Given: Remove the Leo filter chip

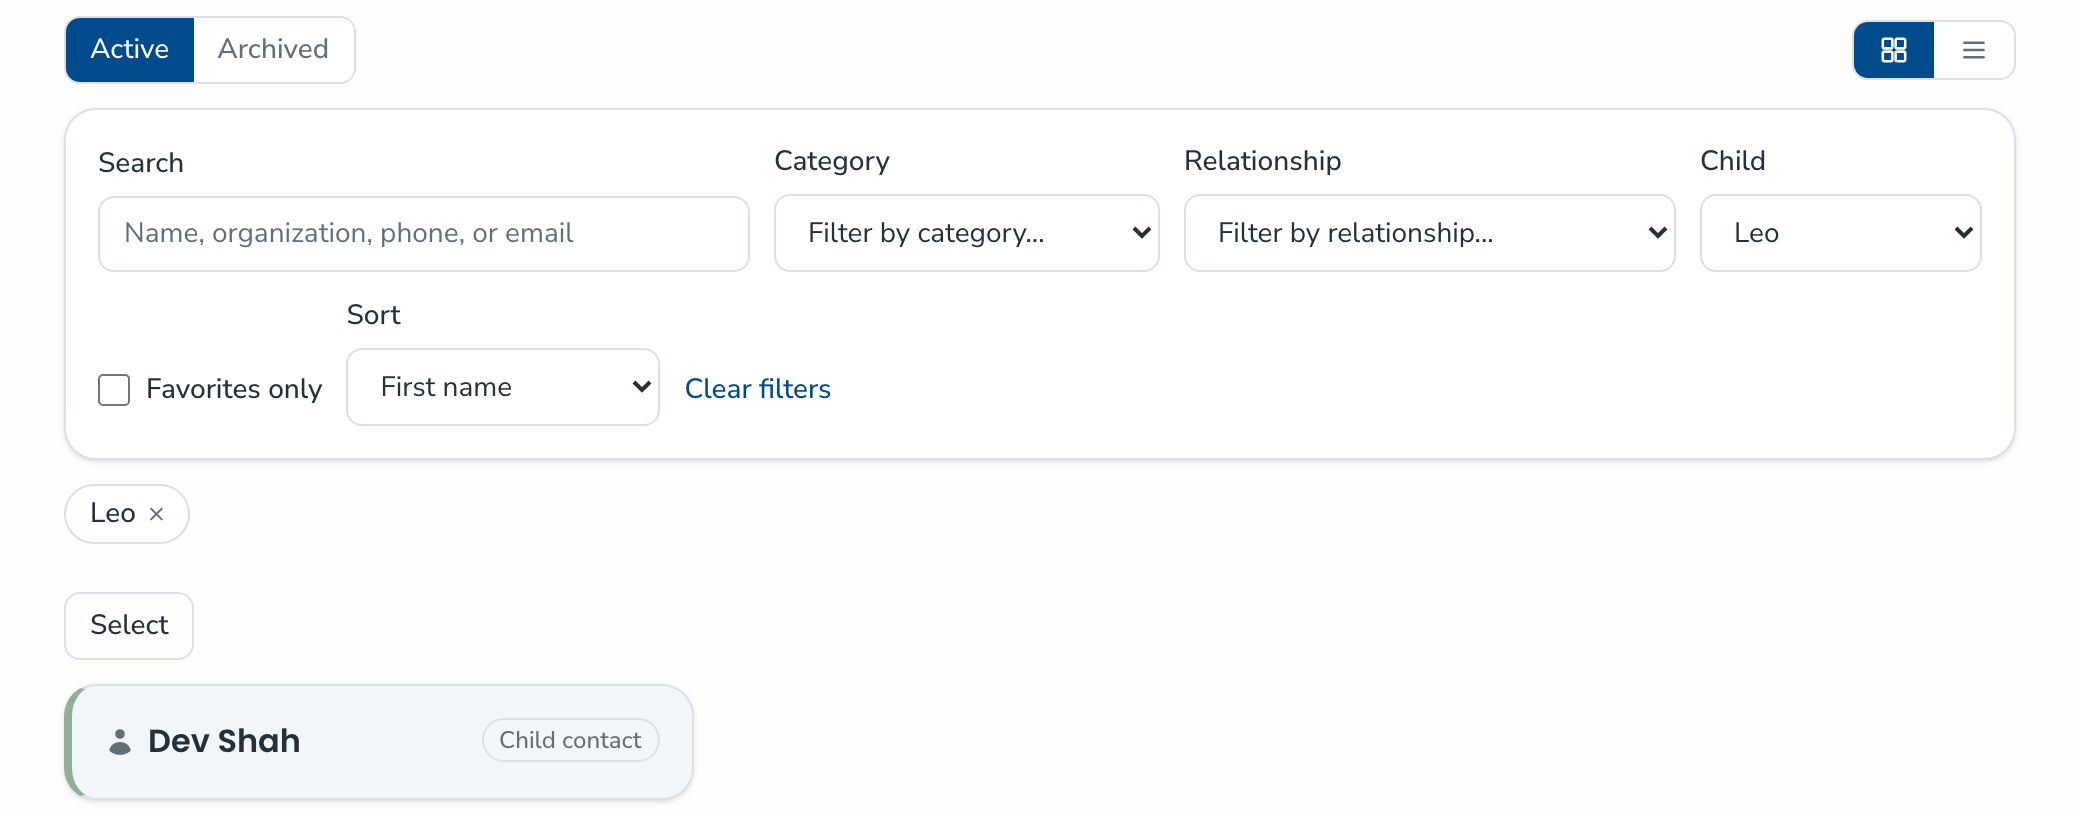Looking at the screenshot, I should 156,514.
